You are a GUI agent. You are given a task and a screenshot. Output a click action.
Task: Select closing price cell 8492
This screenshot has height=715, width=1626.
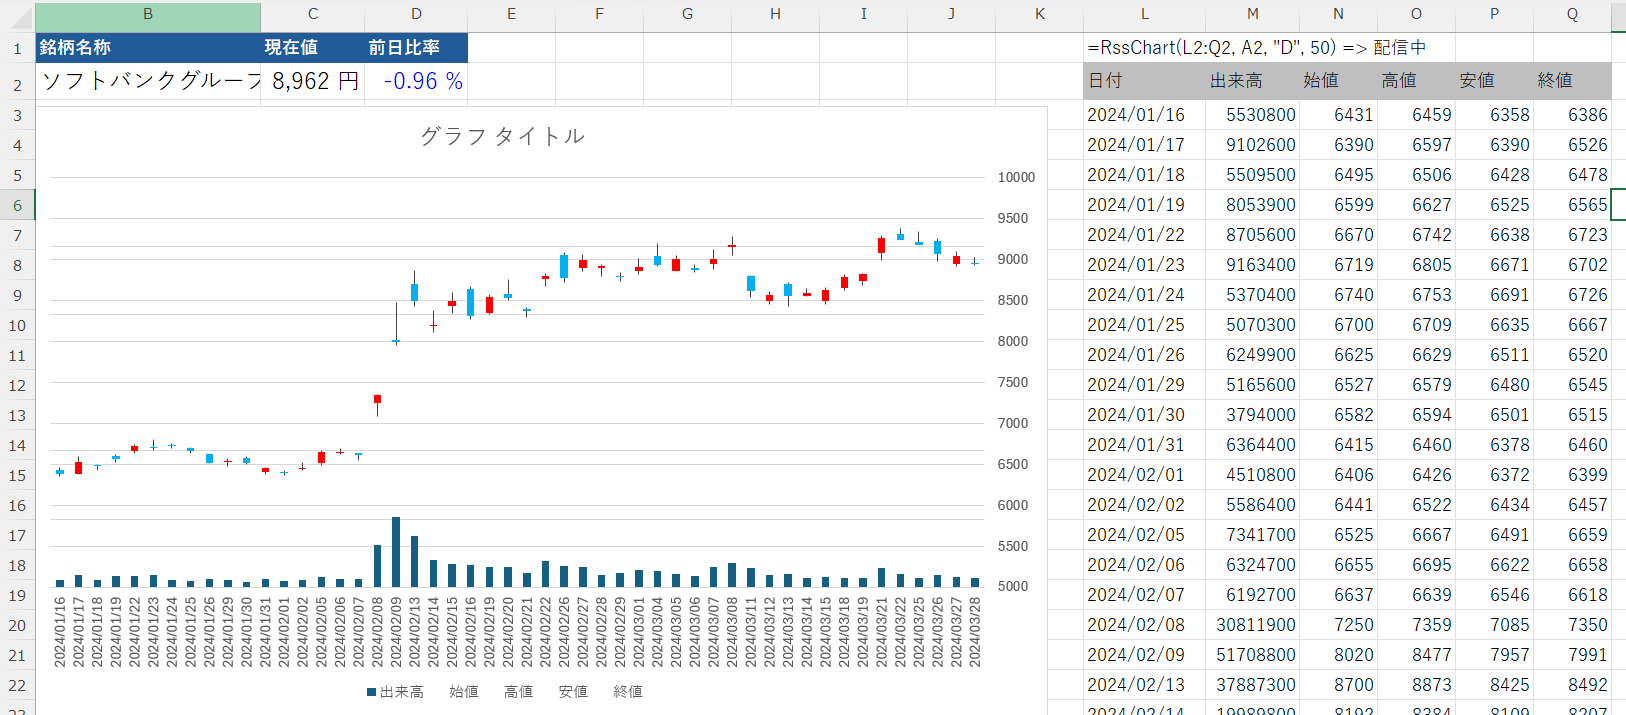(x=1572, y=685)
